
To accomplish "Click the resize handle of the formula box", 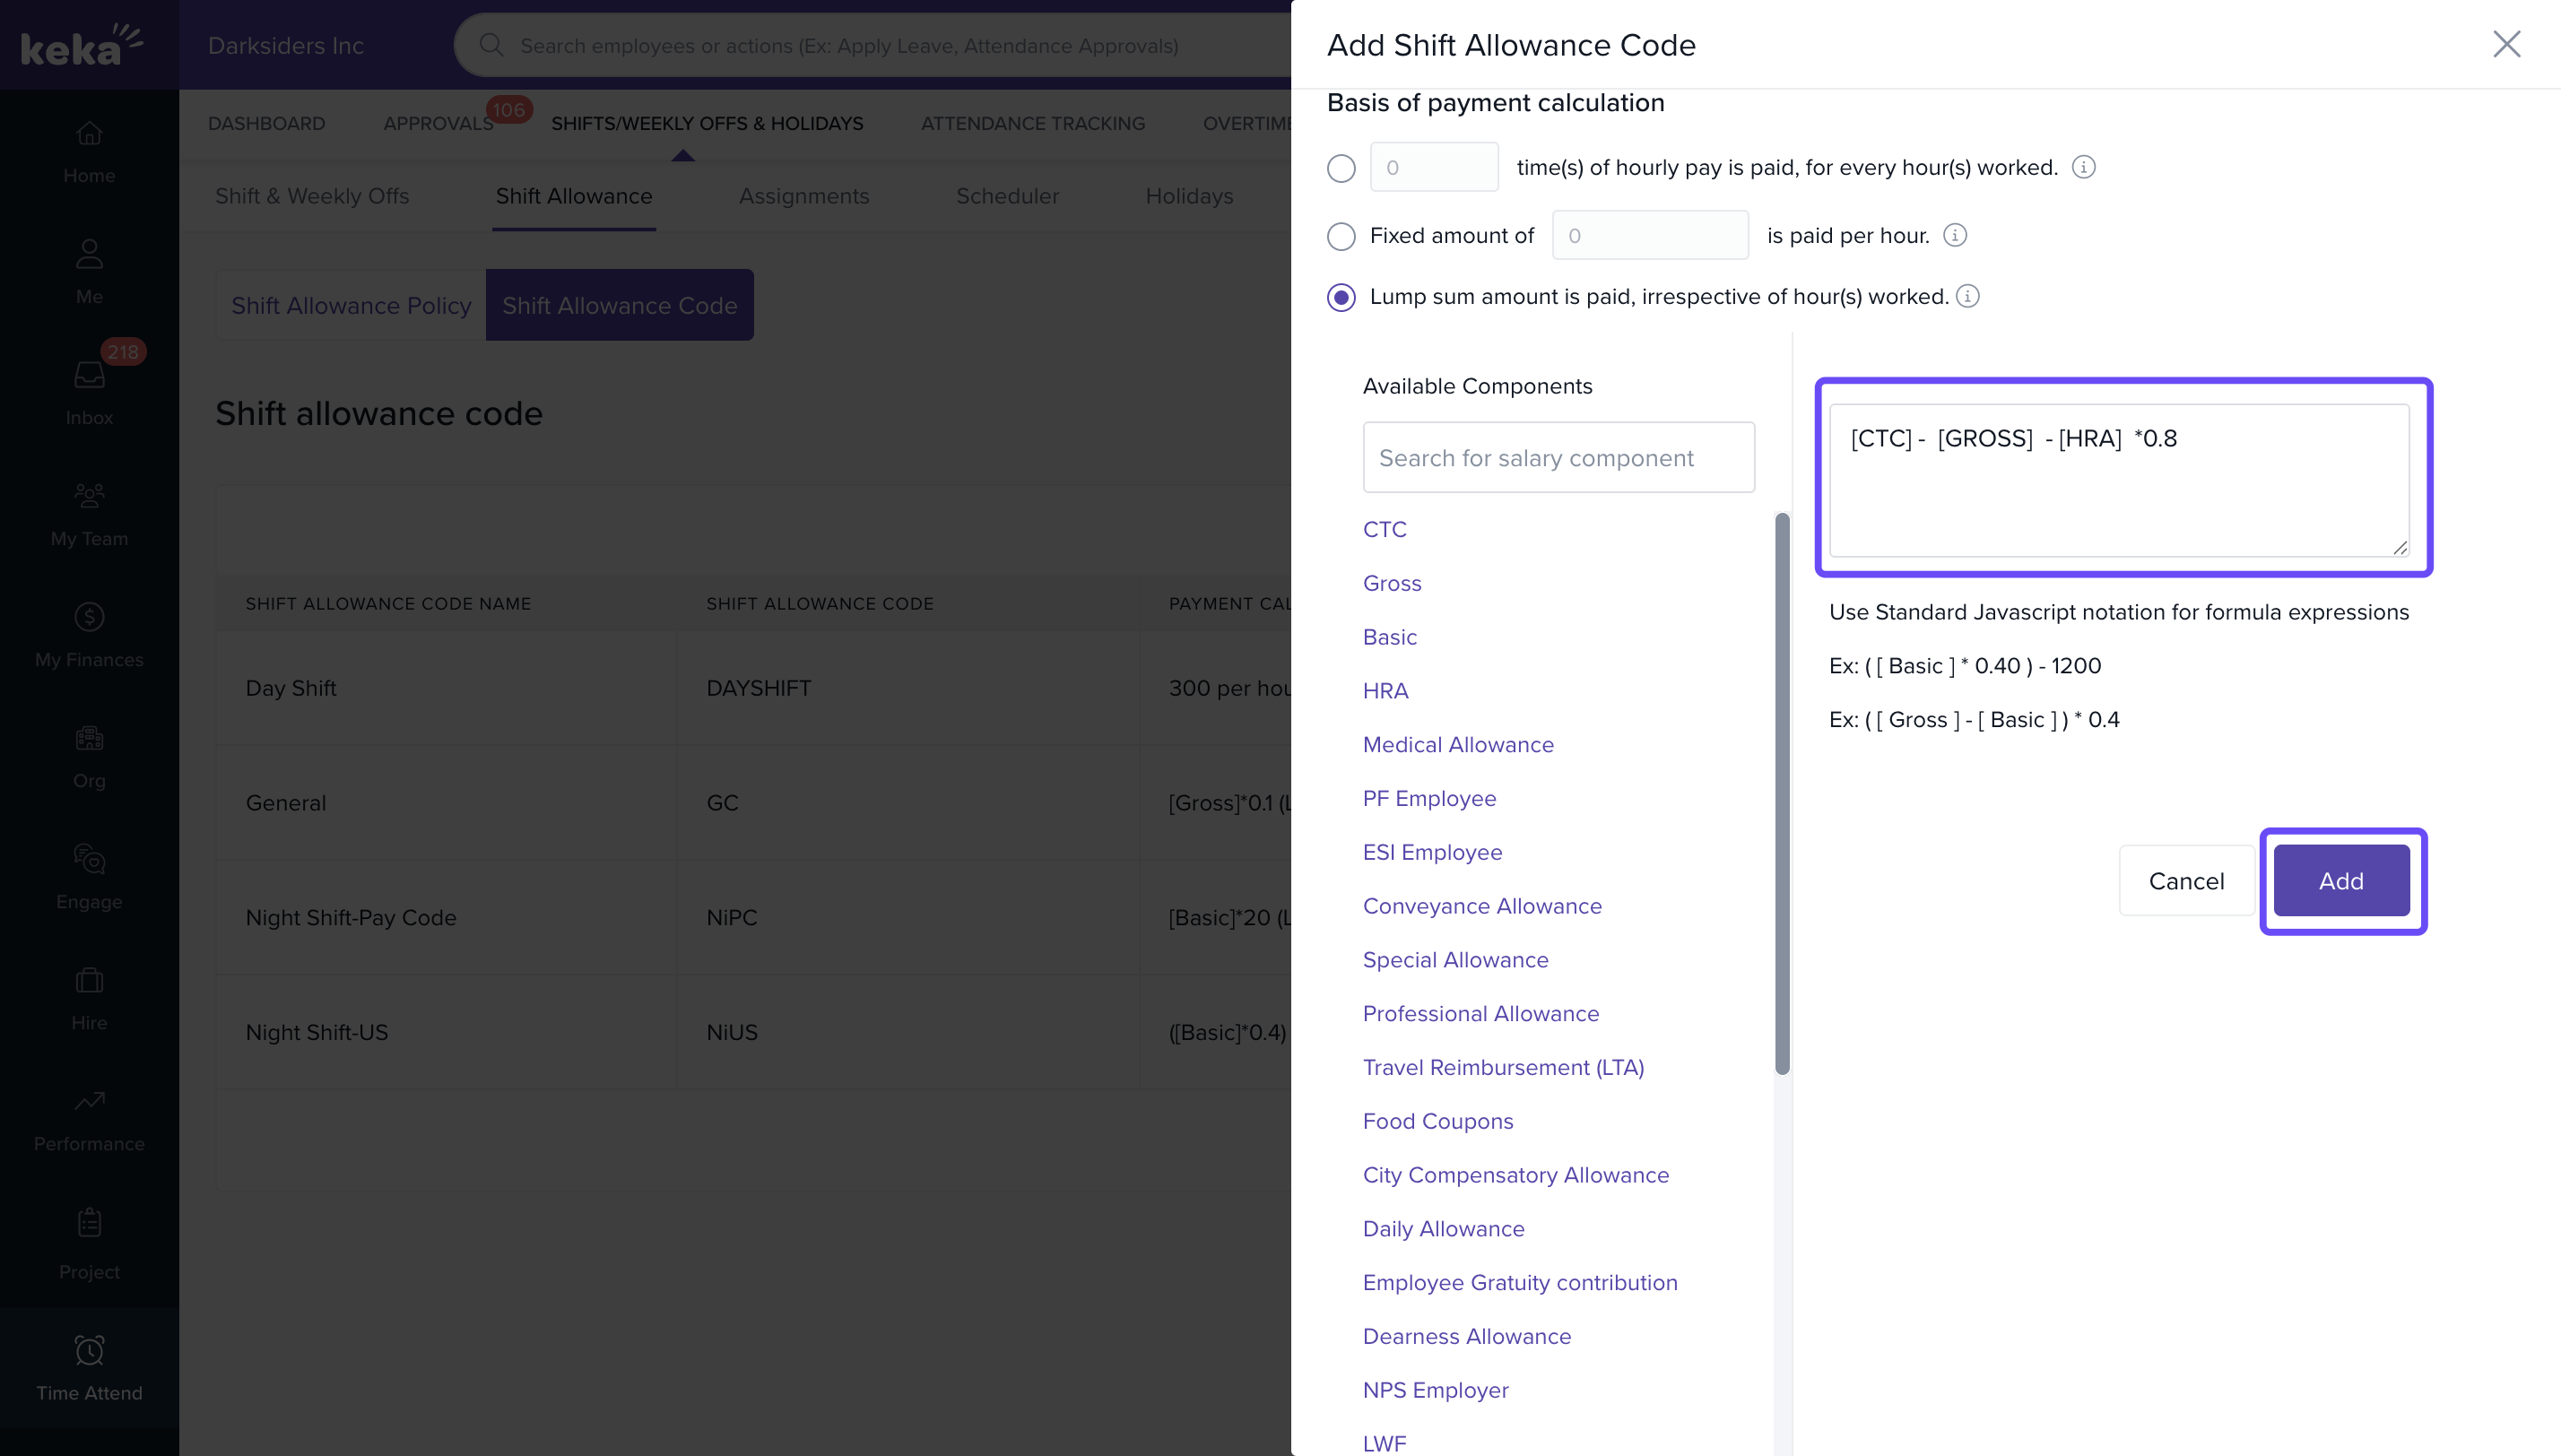I will click(x=2399, y=547).
